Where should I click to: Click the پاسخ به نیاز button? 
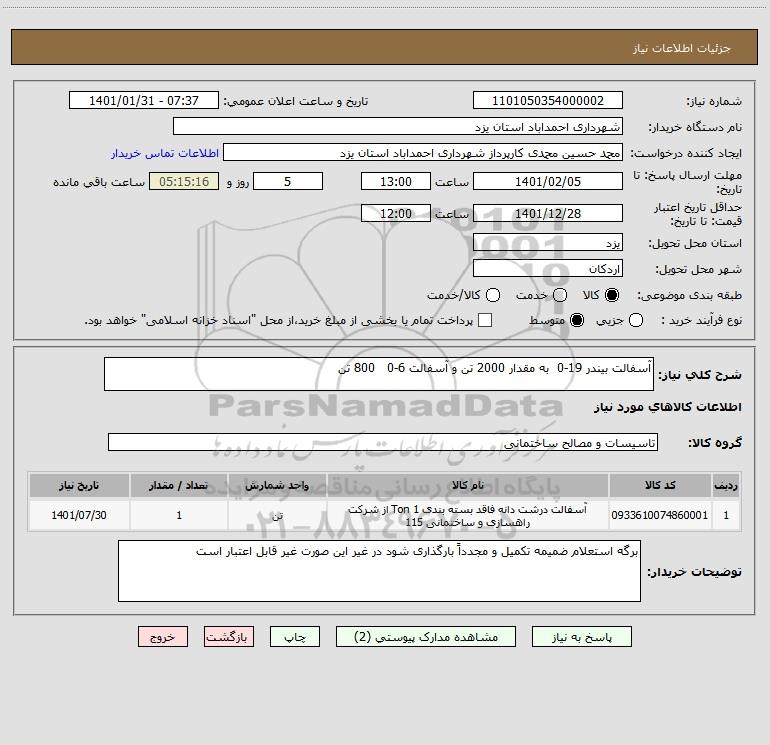pyautogui.click(x=581, y=636)
